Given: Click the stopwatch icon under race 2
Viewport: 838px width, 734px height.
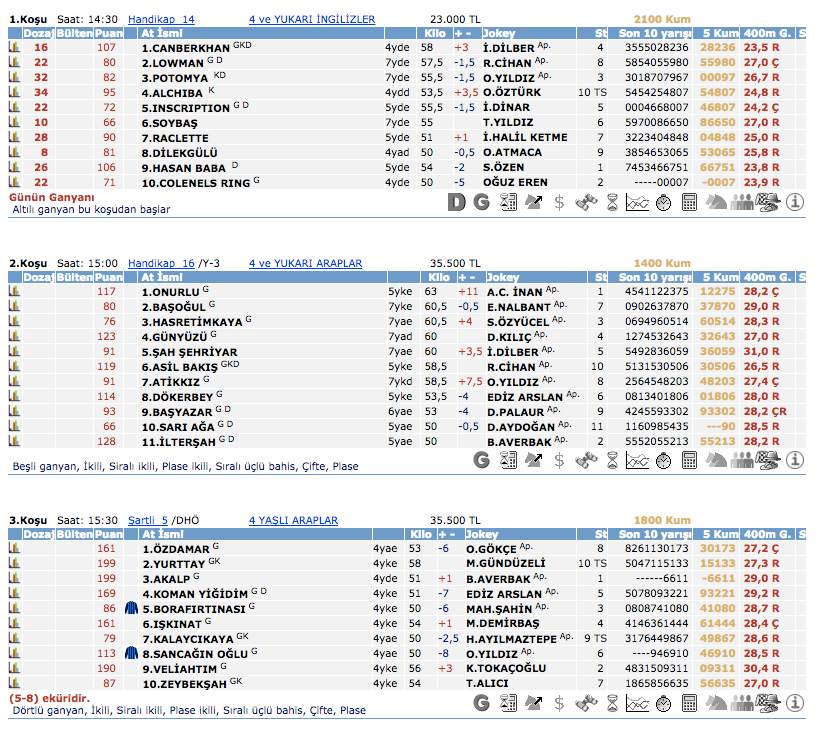Looking at the screenshot, I should (663, 459).
